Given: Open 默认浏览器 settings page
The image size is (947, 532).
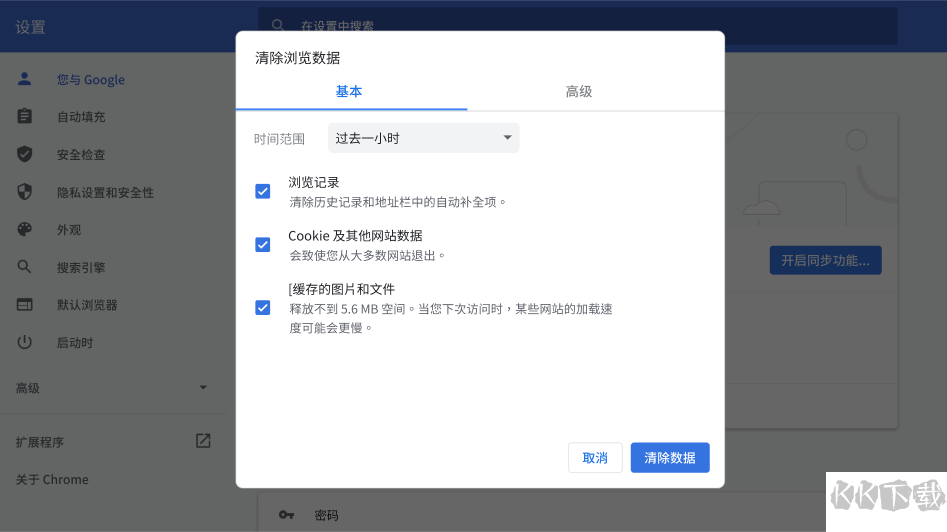Looking at the screenshot, I should pyautogui.click(x=87, y=305).
